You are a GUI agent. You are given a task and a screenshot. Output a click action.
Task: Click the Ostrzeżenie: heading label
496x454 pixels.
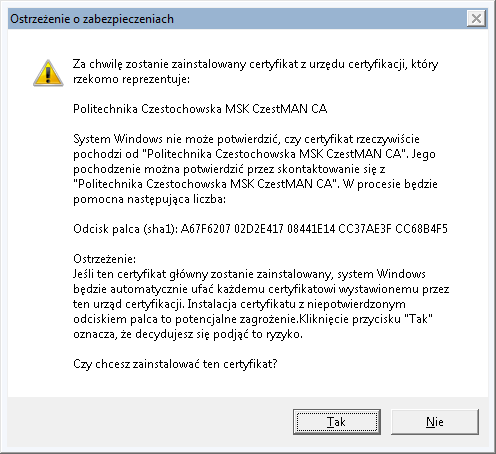tap(104, 259)
